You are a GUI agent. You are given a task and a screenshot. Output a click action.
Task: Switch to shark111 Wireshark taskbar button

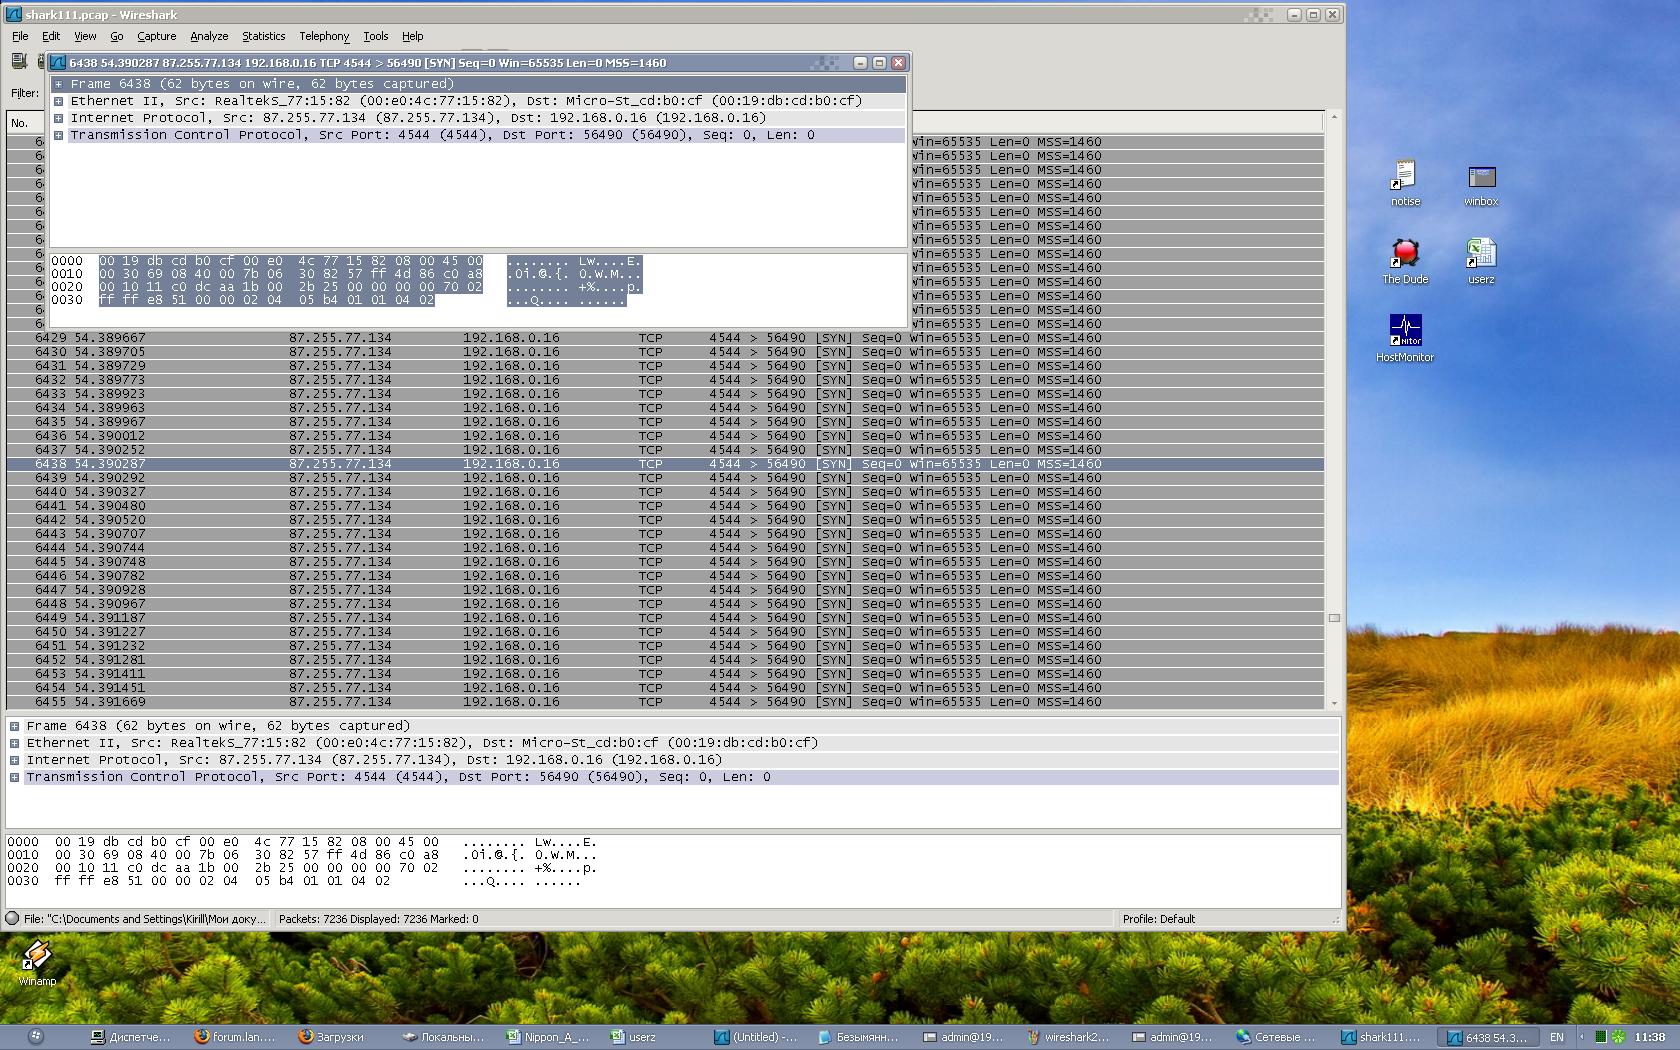1381,1037
